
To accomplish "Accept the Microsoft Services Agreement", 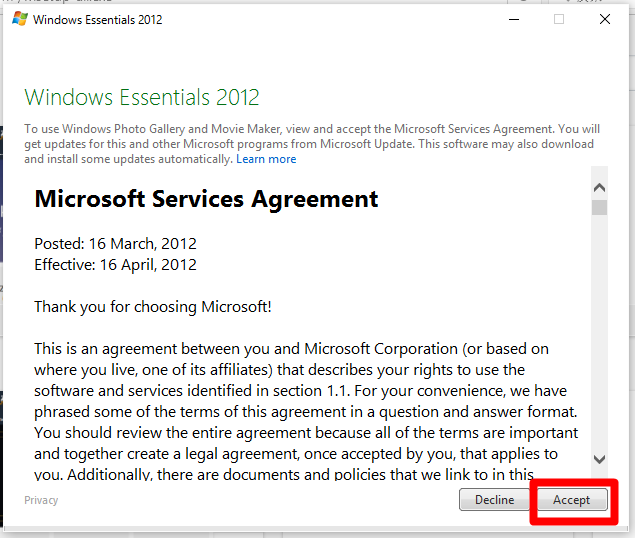I will click(571, 500).
